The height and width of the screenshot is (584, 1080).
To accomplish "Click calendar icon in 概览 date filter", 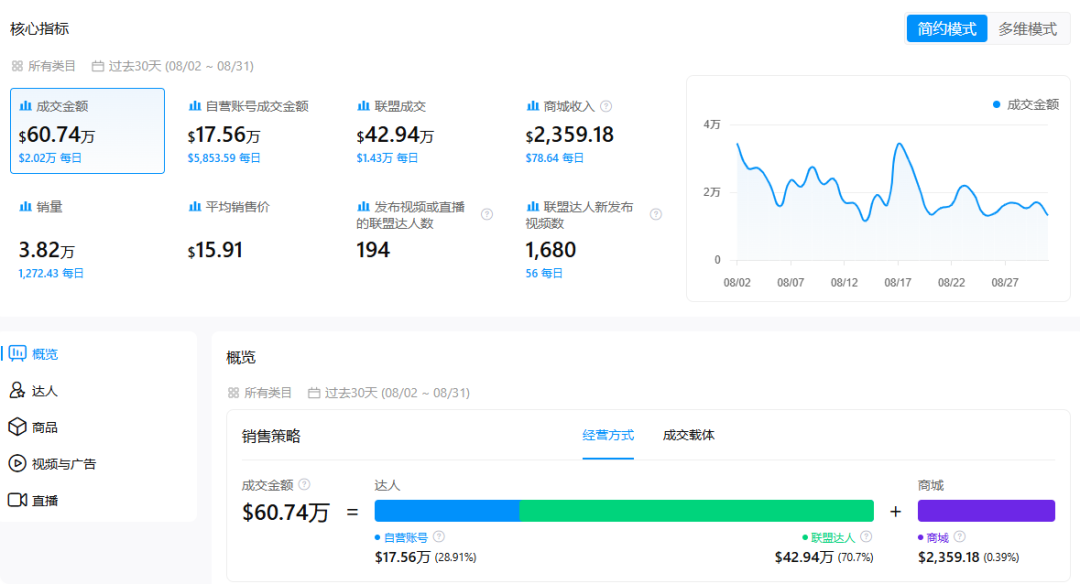I will pyautogui.click(x=314, y=393).
